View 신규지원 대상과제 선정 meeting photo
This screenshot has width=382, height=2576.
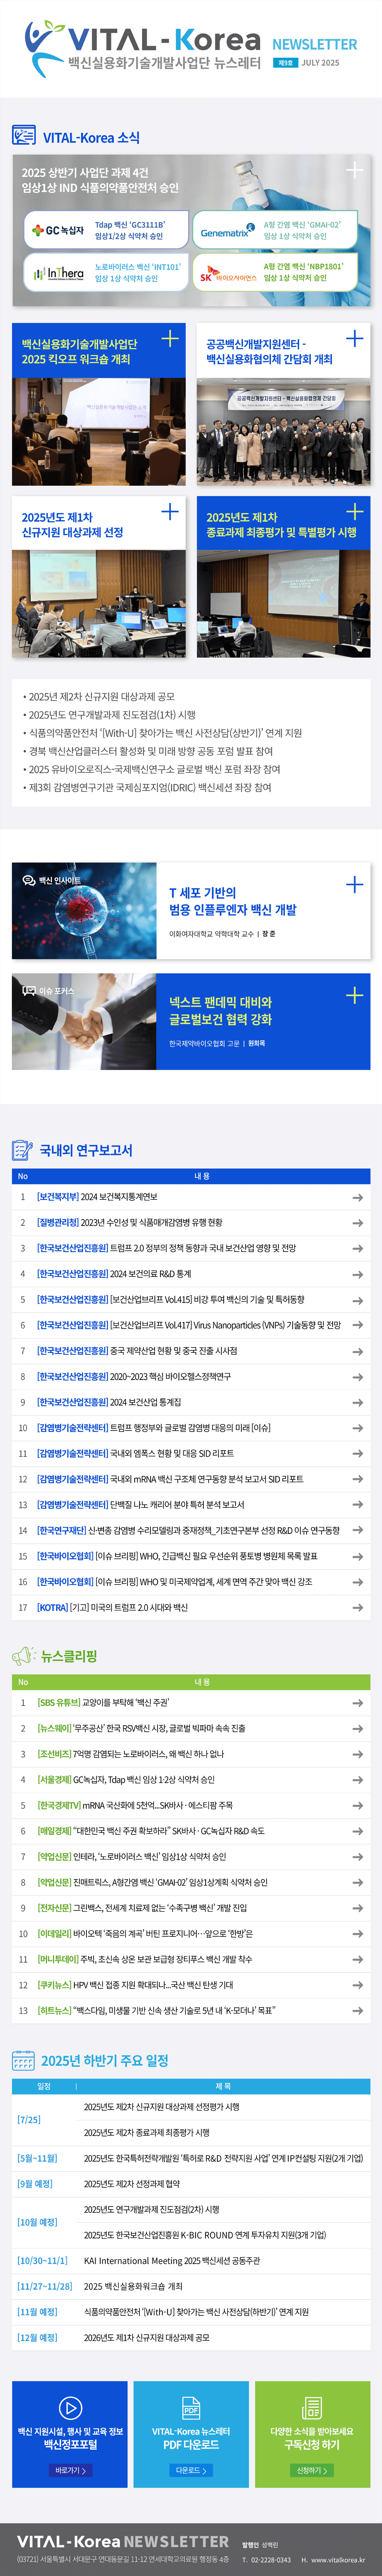coord(99,604)
